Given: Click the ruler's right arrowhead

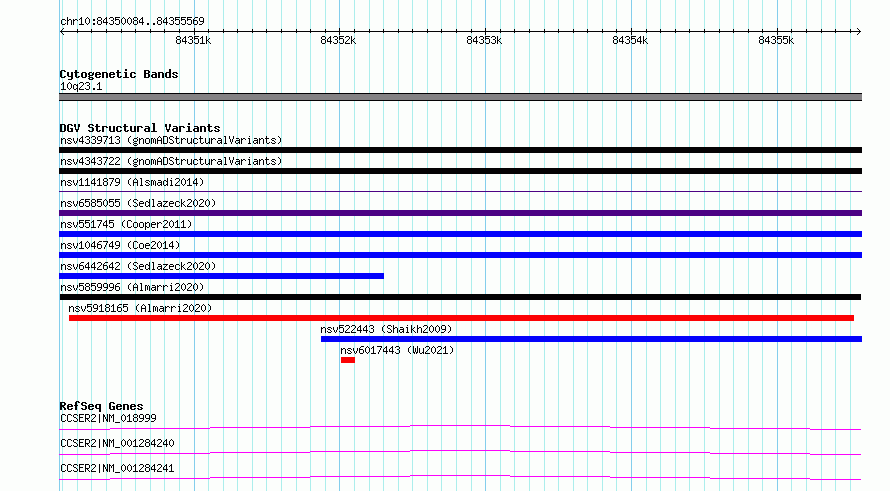Looking at the screenshot, I should (x=859, y=32).
